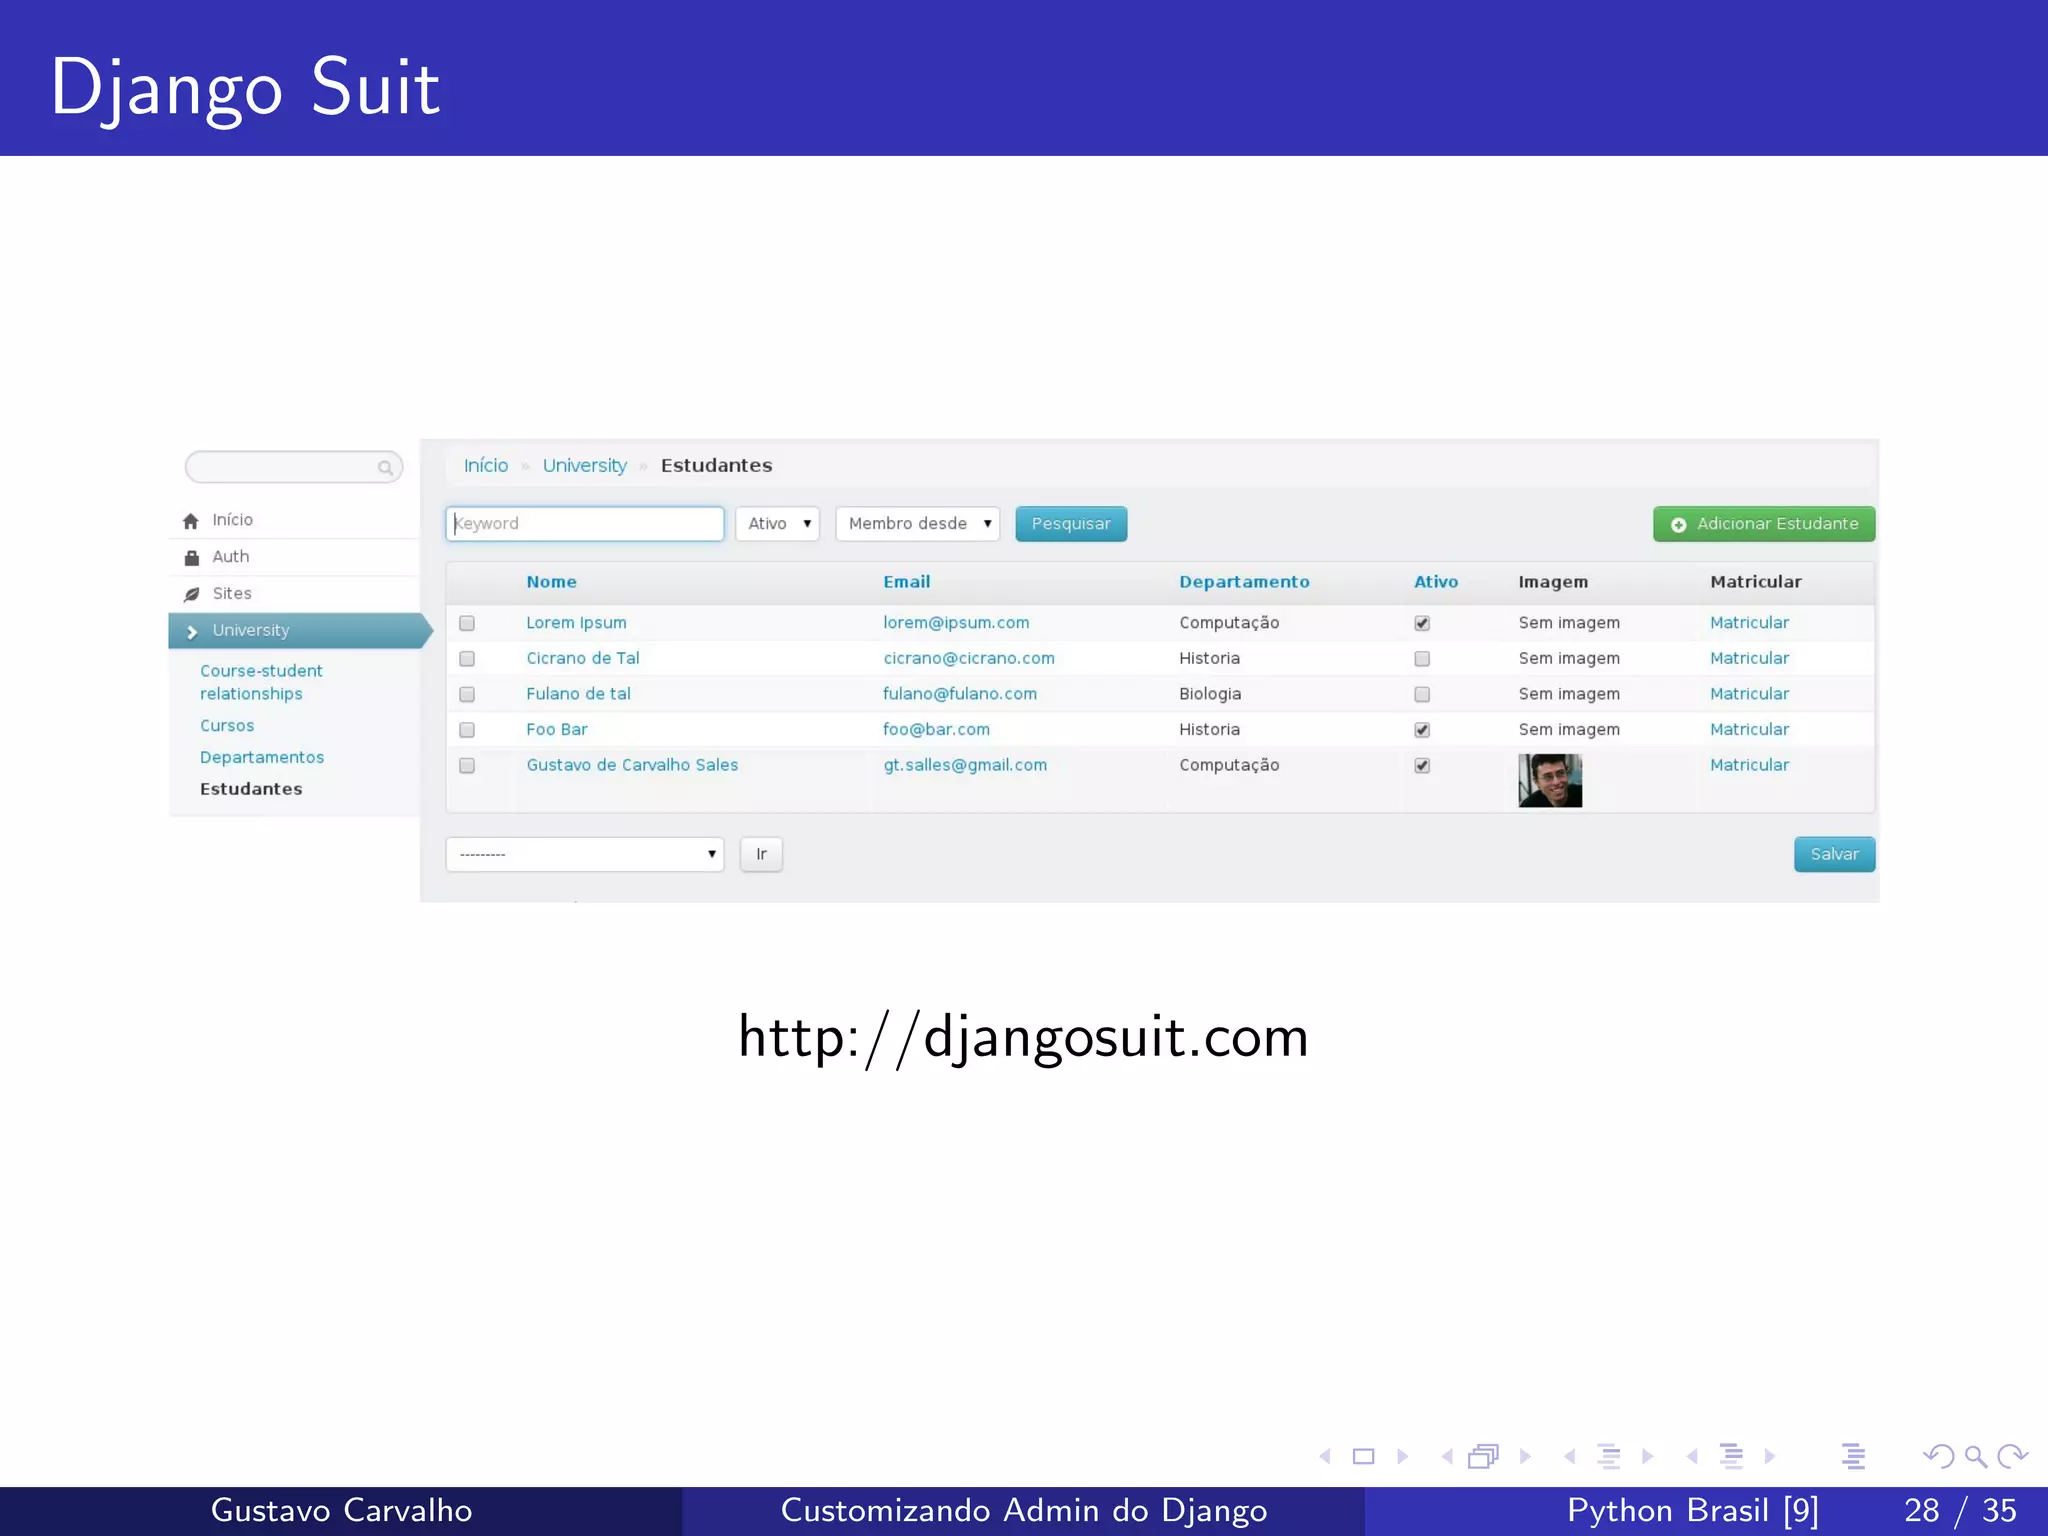Open the Ativo filter dropdown
This screenshot has height=1536, width=2048.
pos(777,524)
